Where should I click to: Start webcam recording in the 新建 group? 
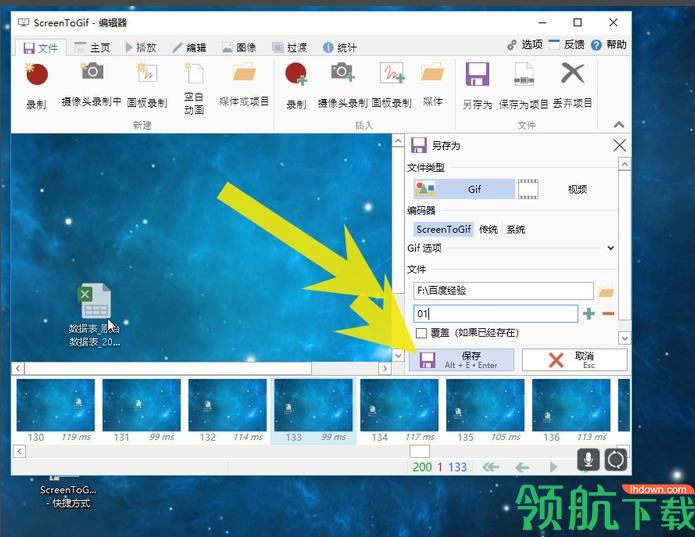tap(91, 86)
